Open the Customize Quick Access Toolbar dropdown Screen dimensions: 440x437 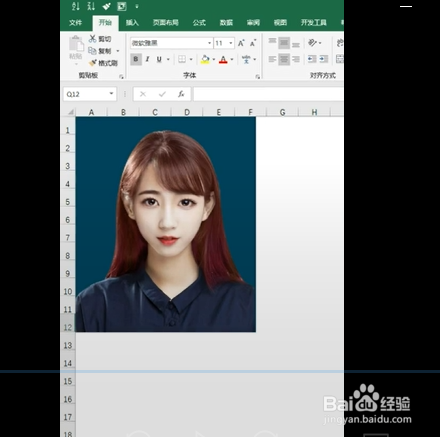[x=137, y=6]
